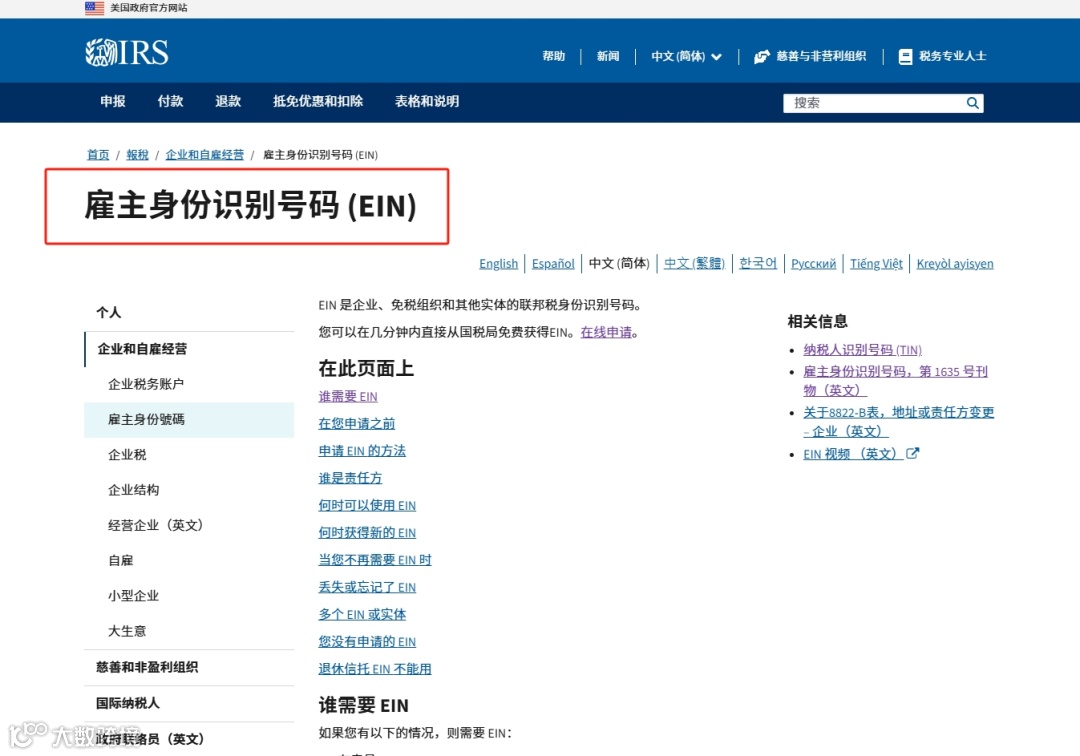Jump to 您没有申请的 EIN section
The width and height of the screenshot is (1080, 756).
pos(367,642)
